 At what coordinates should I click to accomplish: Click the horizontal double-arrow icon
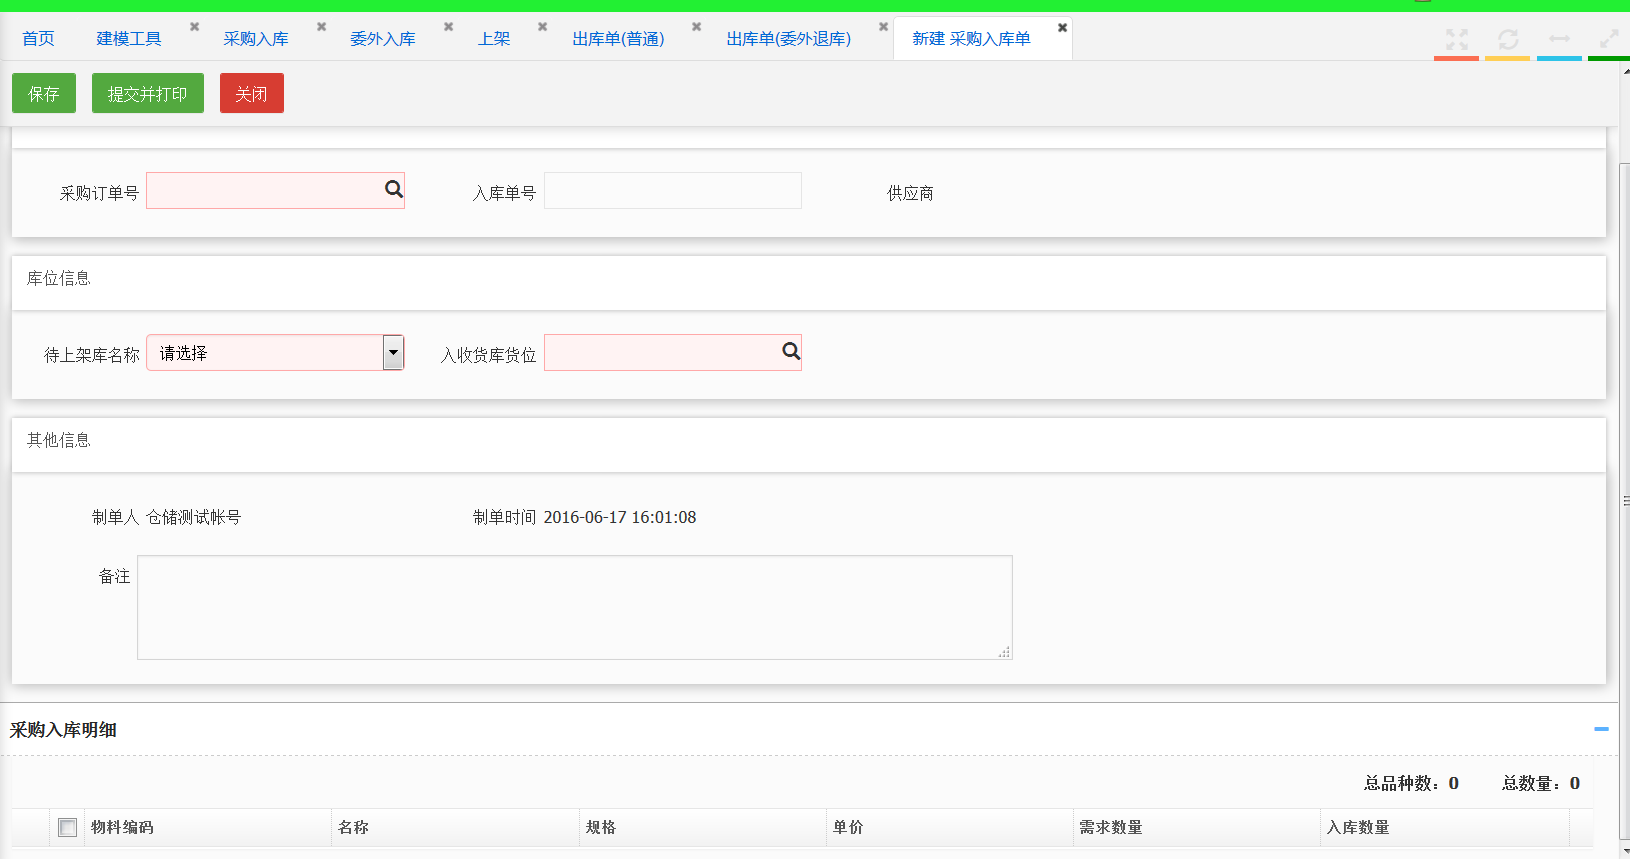click(x=1559, y=39)
